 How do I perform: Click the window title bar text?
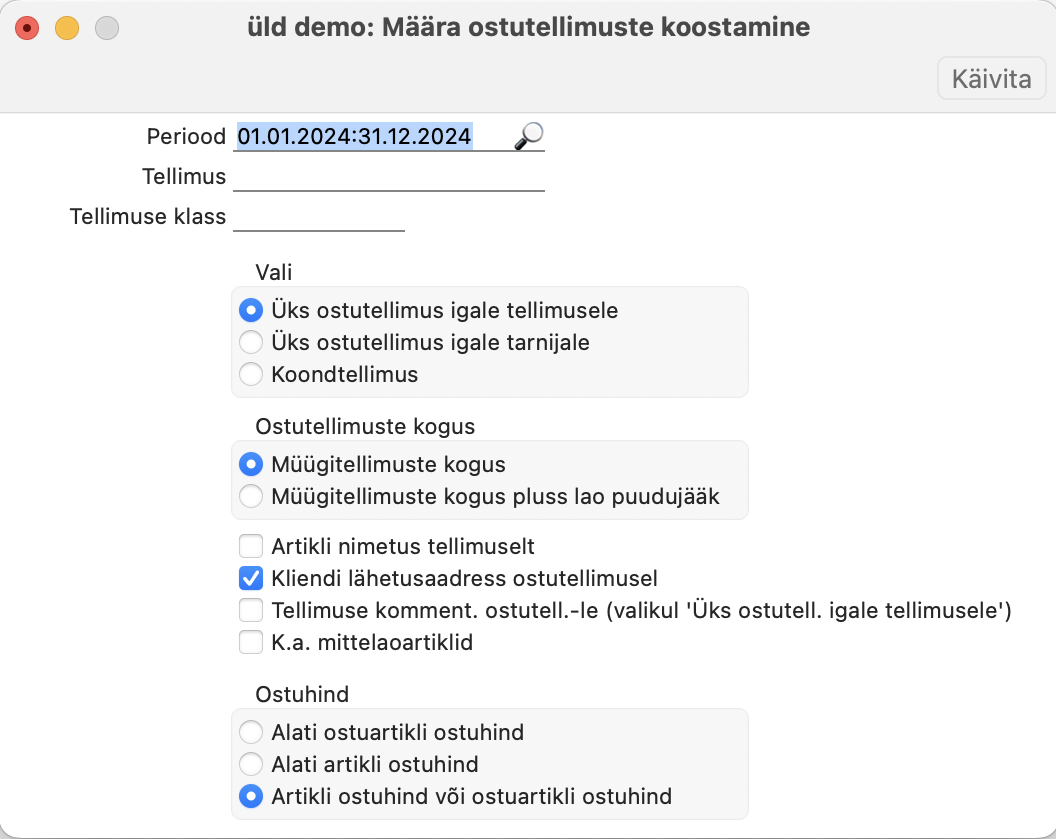click(x=528, y=28)
